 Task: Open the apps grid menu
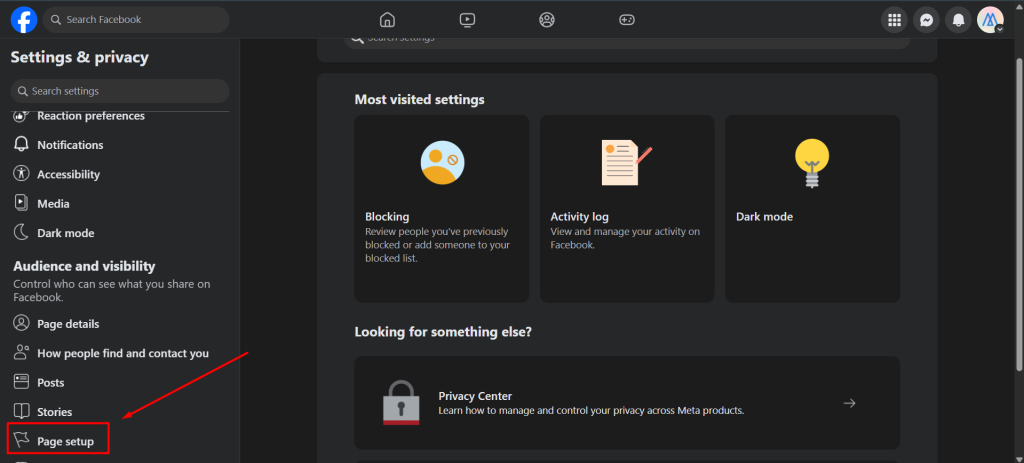pos(894,20)
